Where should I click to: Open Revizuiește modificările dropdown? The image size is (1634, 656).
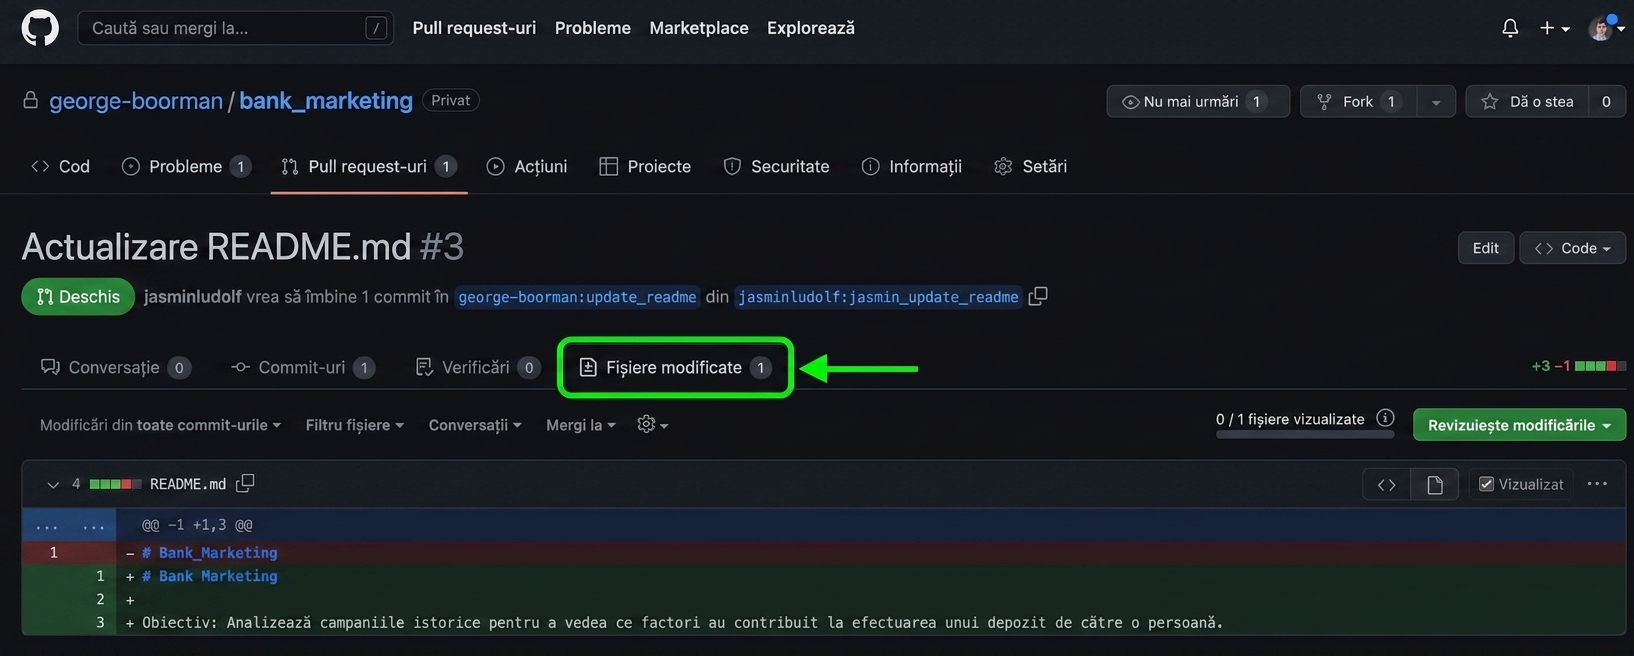point(1519,425)
